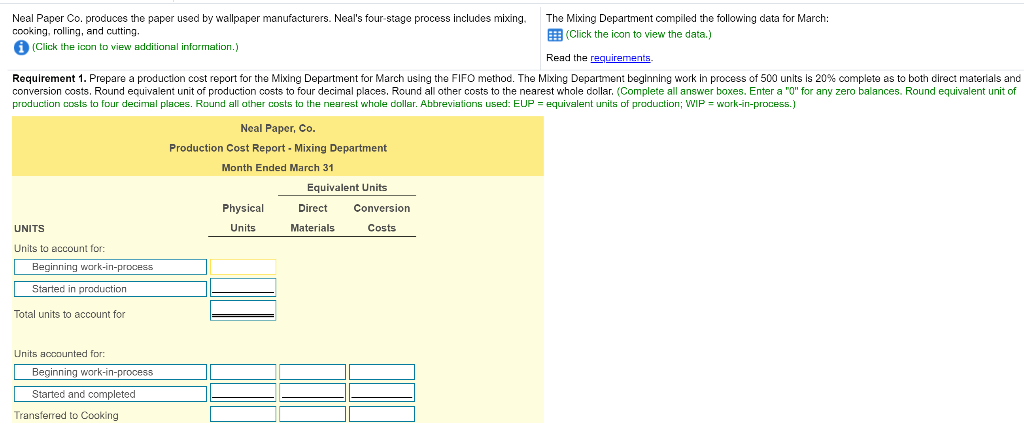
Task: Select the Started and completed label box
Action: [x=110, y=394]
